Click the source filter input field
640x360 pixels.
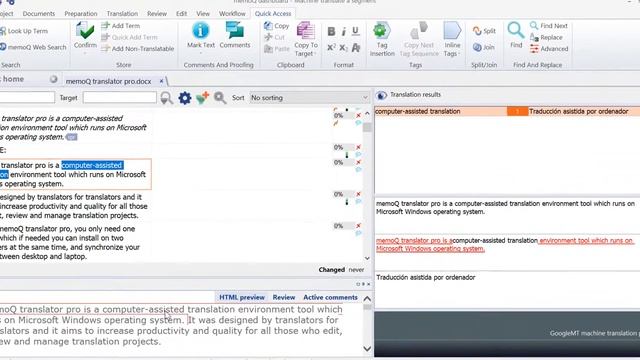point(27,97)
